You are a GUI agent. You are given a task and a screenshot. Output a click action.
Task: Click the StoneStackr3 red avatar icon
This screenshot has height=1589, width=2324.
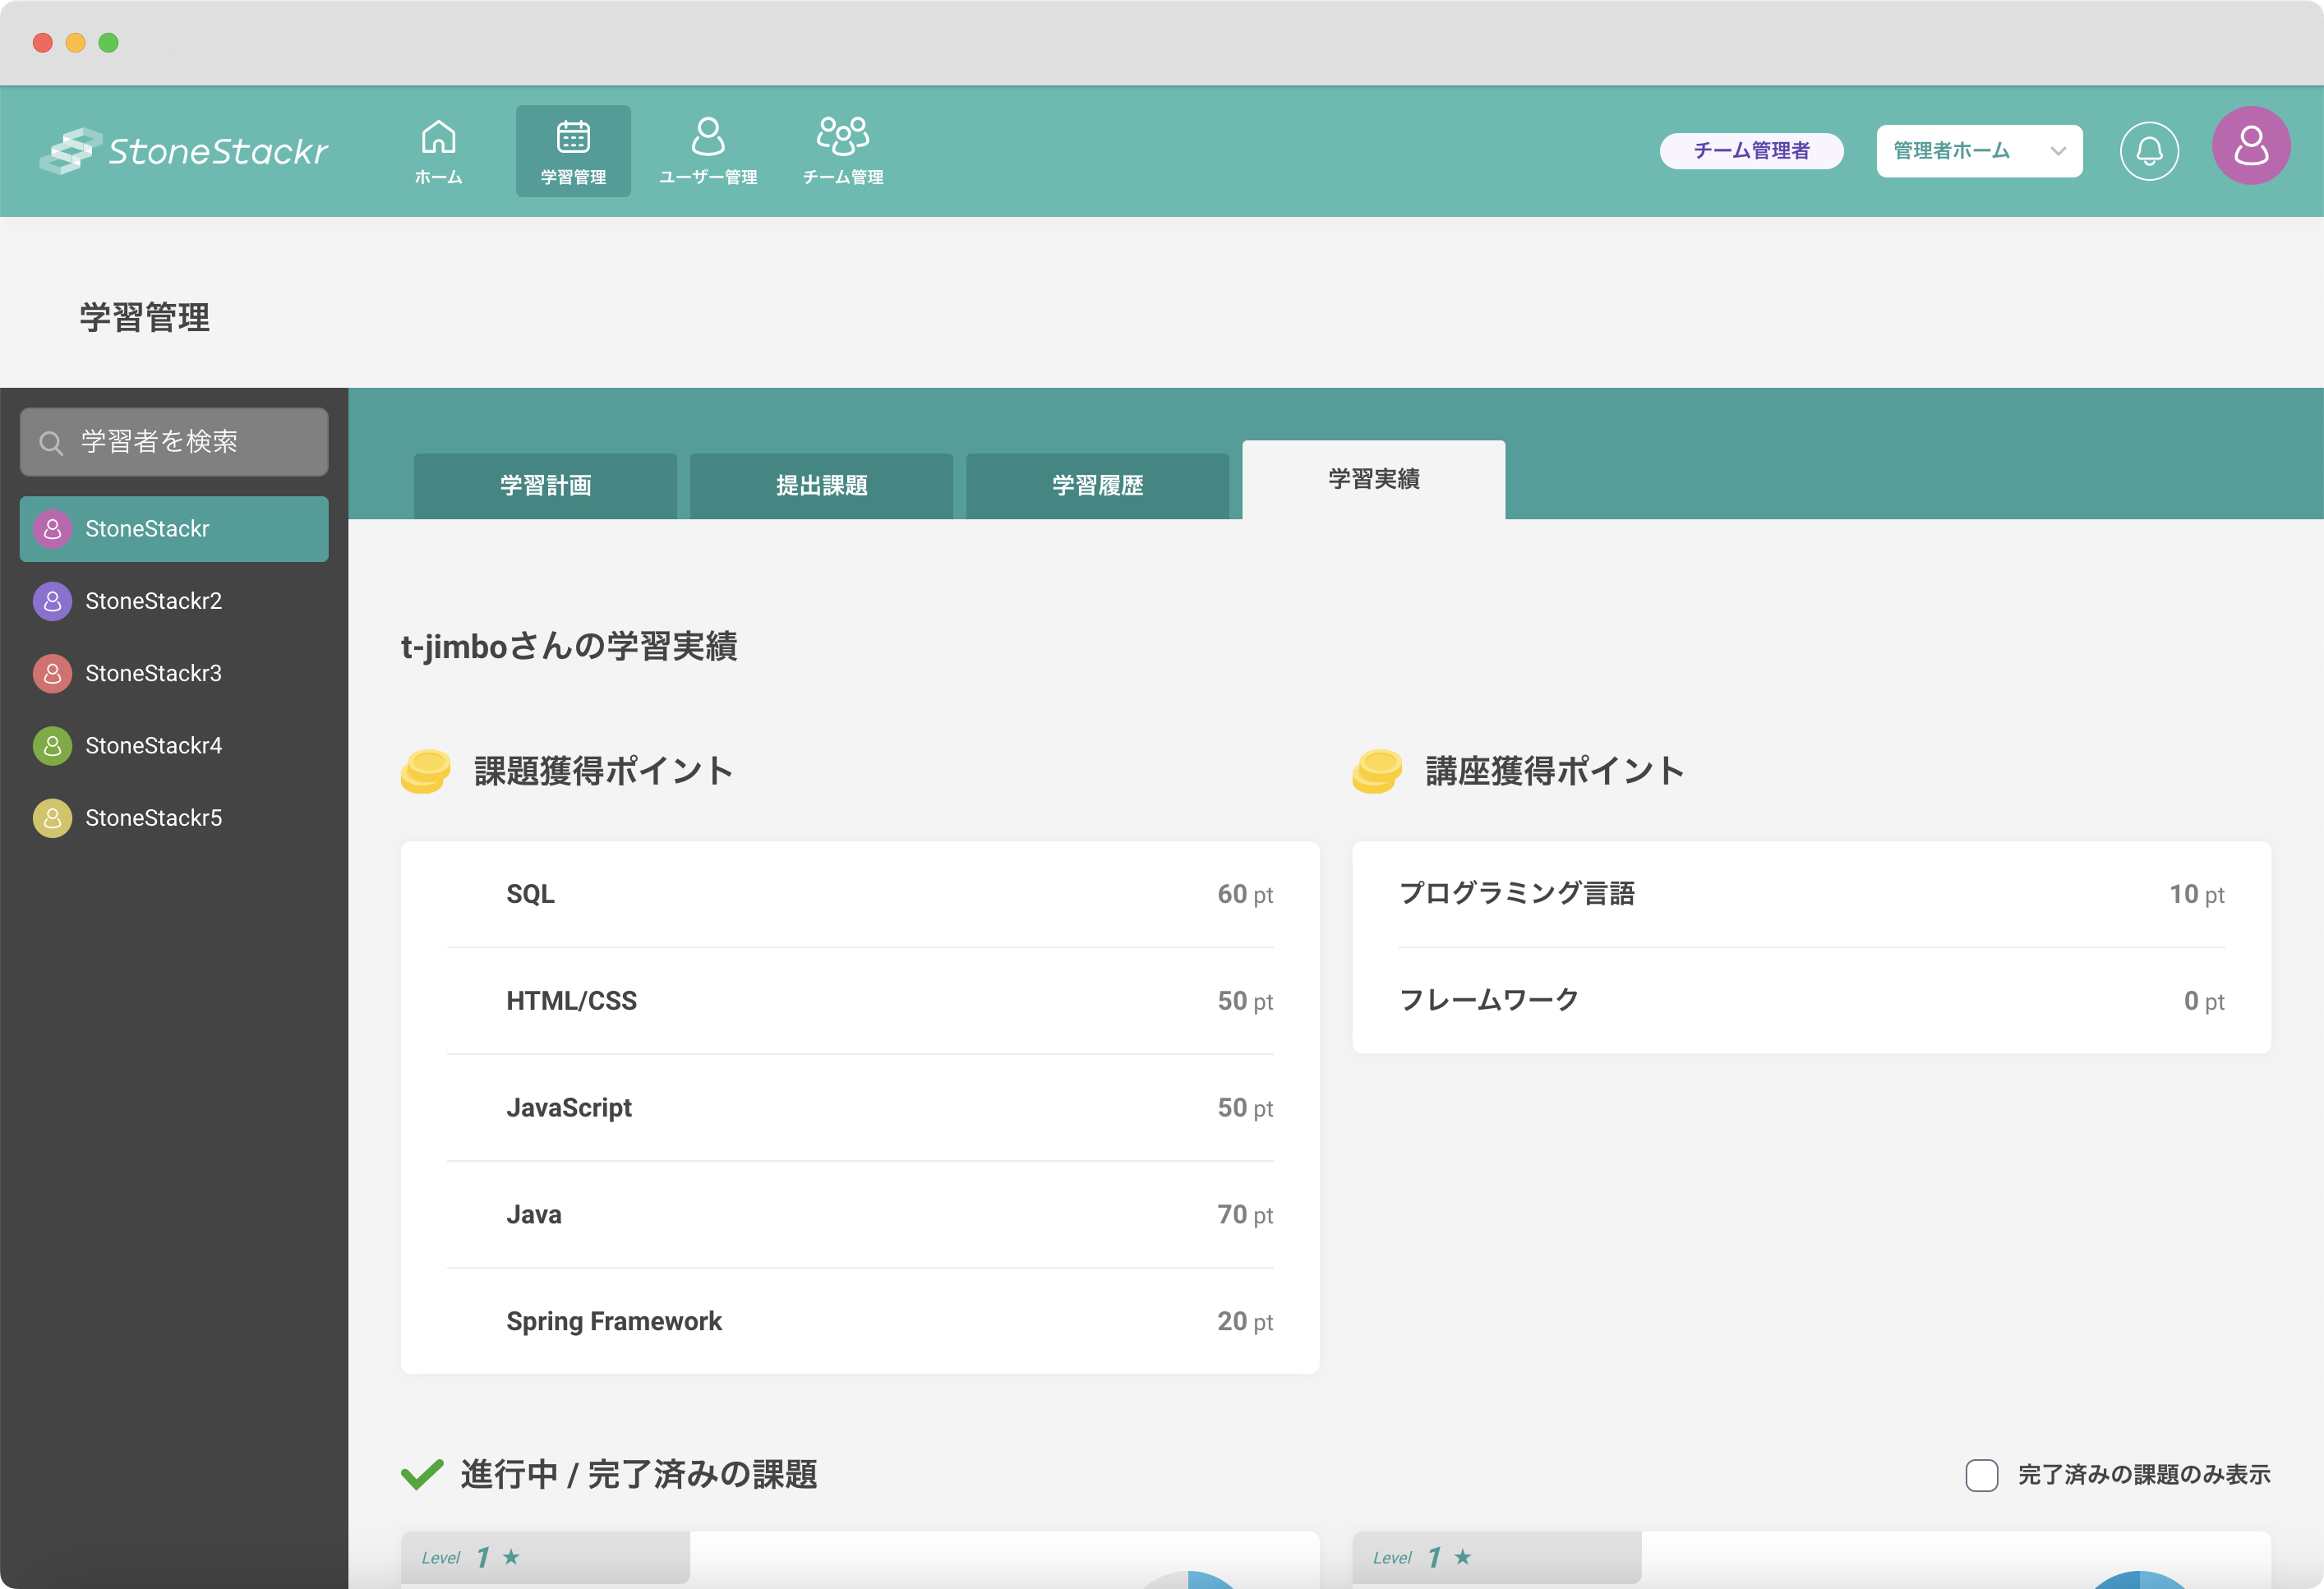52,674
